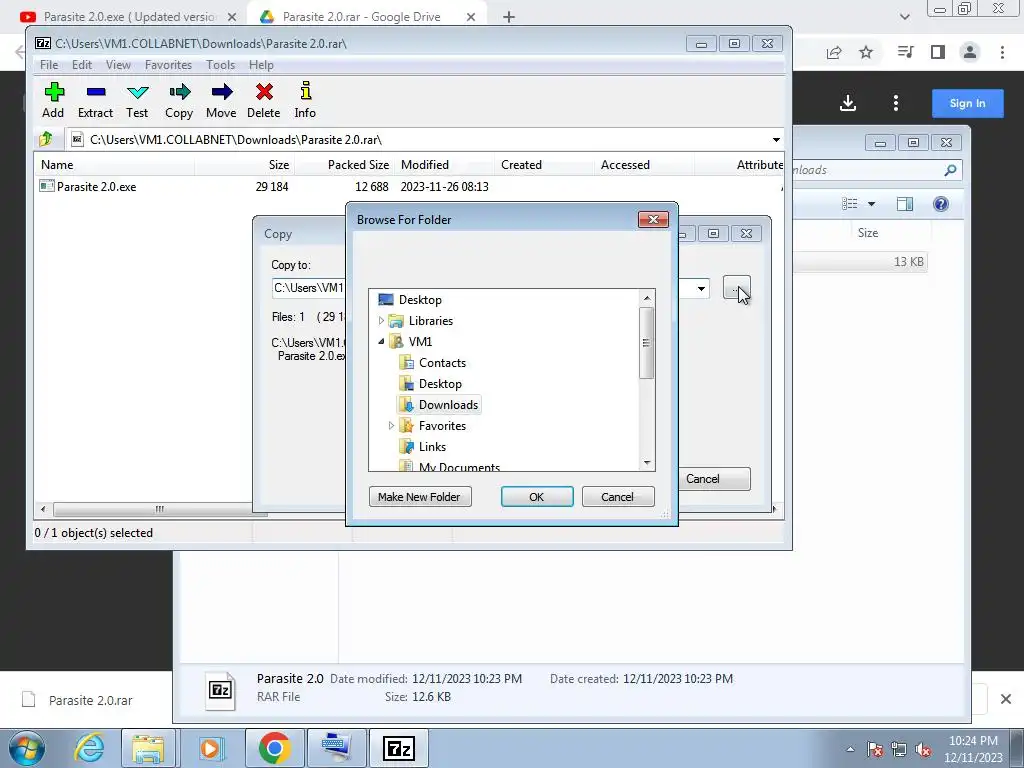Click the Size column header in 7-Zip
This screenshot has height=768, width=1024.
point(244,165)
